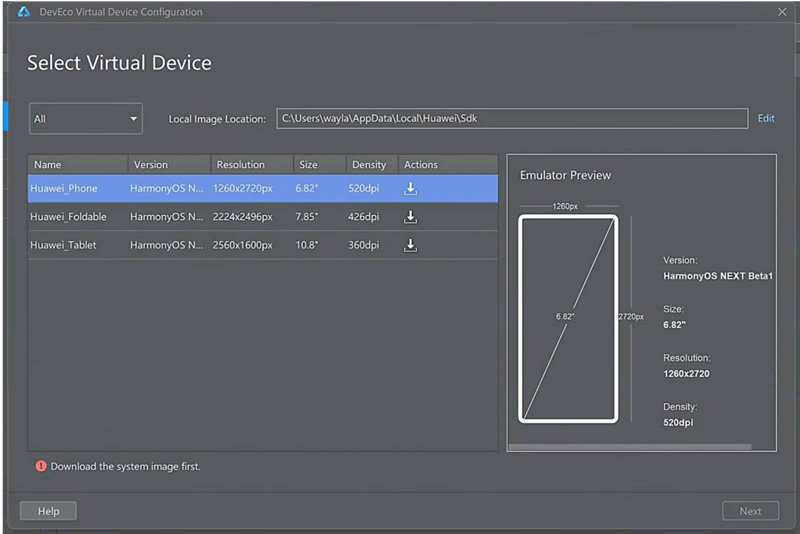Open the All device type dropdown

86,119
